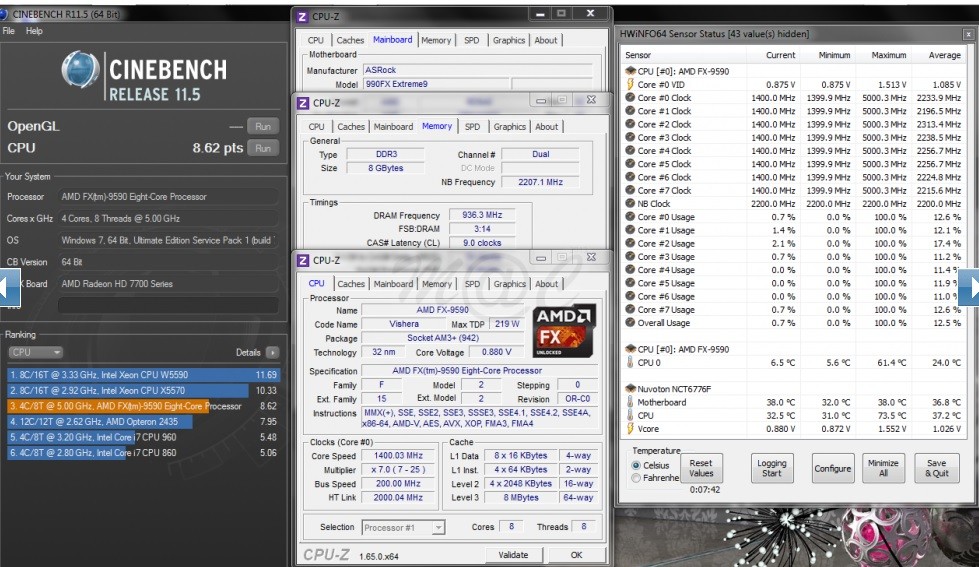Image resolution: width=979 pixels, height=567 pixels.
Task: Open the CPU ranking dropdown
Action: point(36,352)
